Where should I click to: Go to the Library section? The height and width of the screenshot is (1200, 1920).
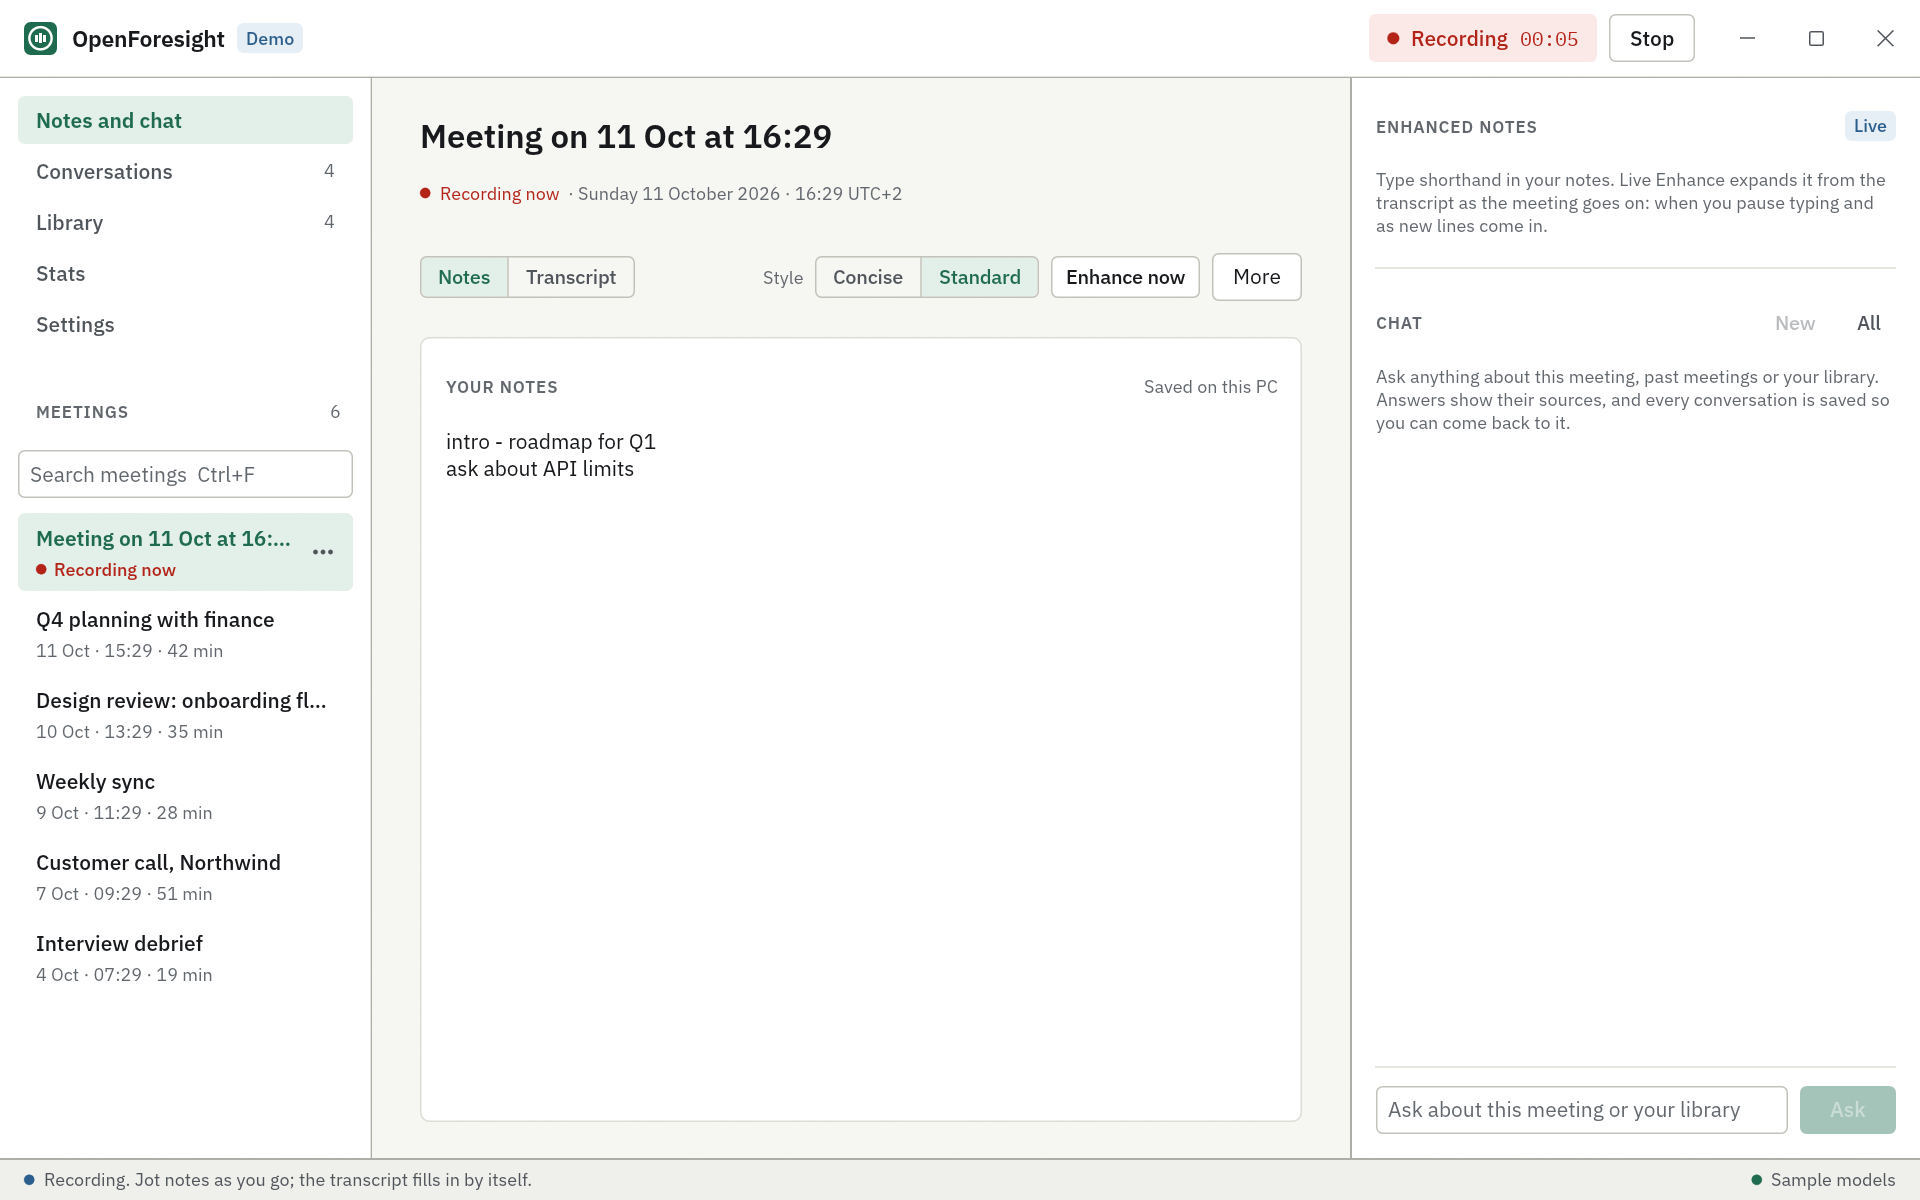point(185,222)
